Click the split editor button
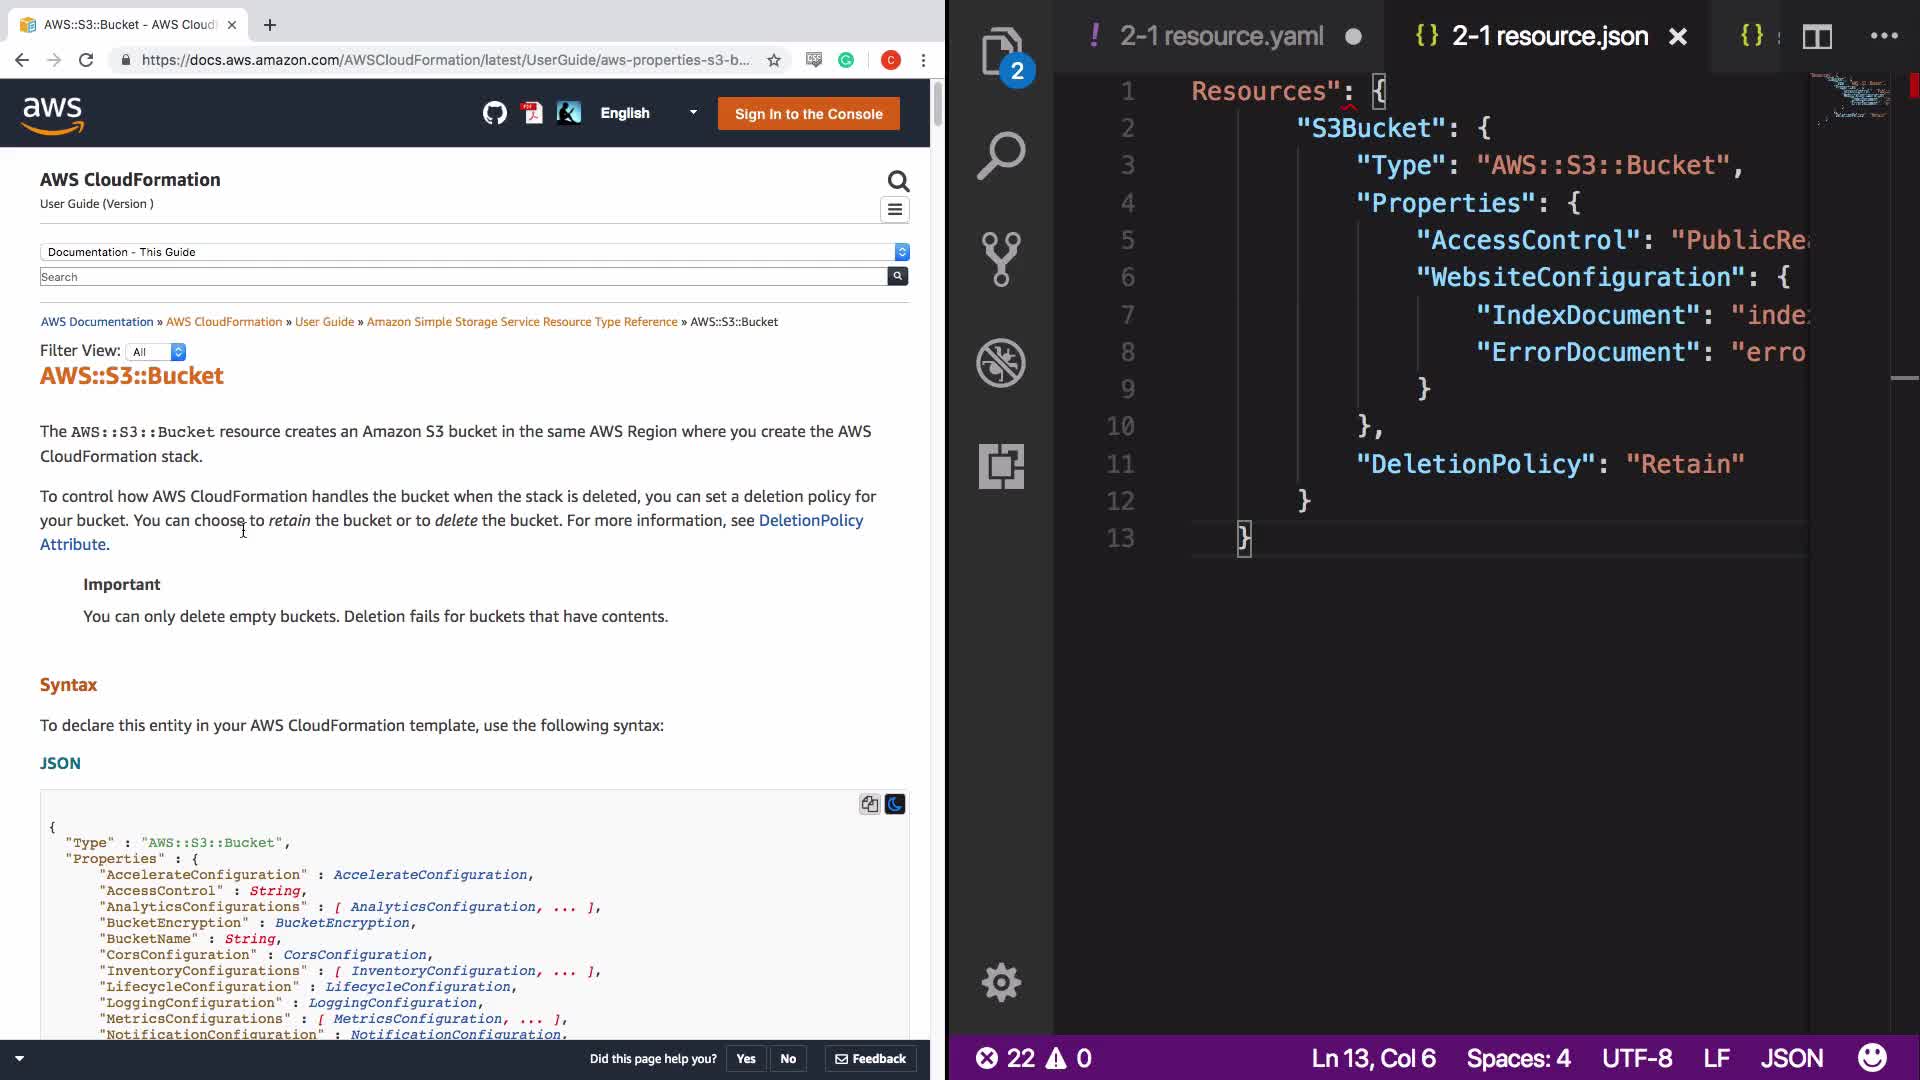The image size is (1920, 1080). tap(1817, 37)
